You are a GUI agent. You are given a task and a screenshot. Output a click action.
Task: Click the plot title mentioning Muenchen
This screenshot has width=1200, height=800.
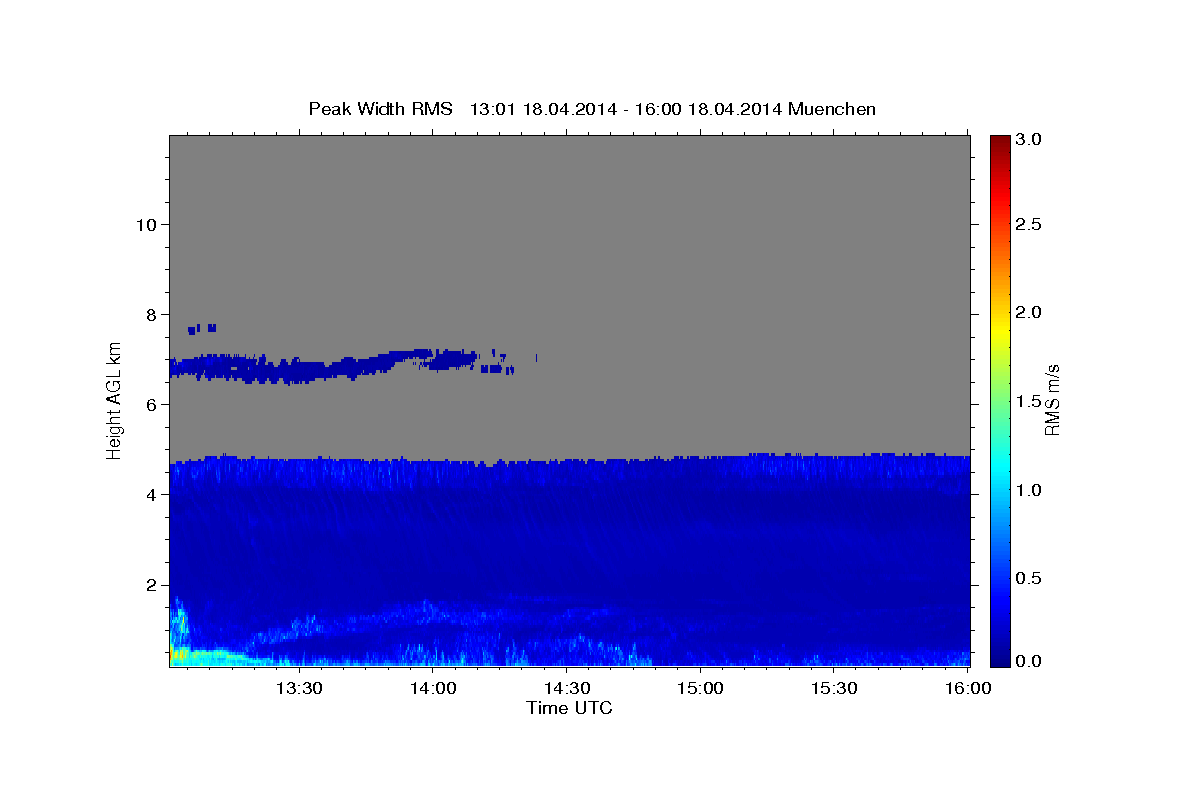pos(592,108)
